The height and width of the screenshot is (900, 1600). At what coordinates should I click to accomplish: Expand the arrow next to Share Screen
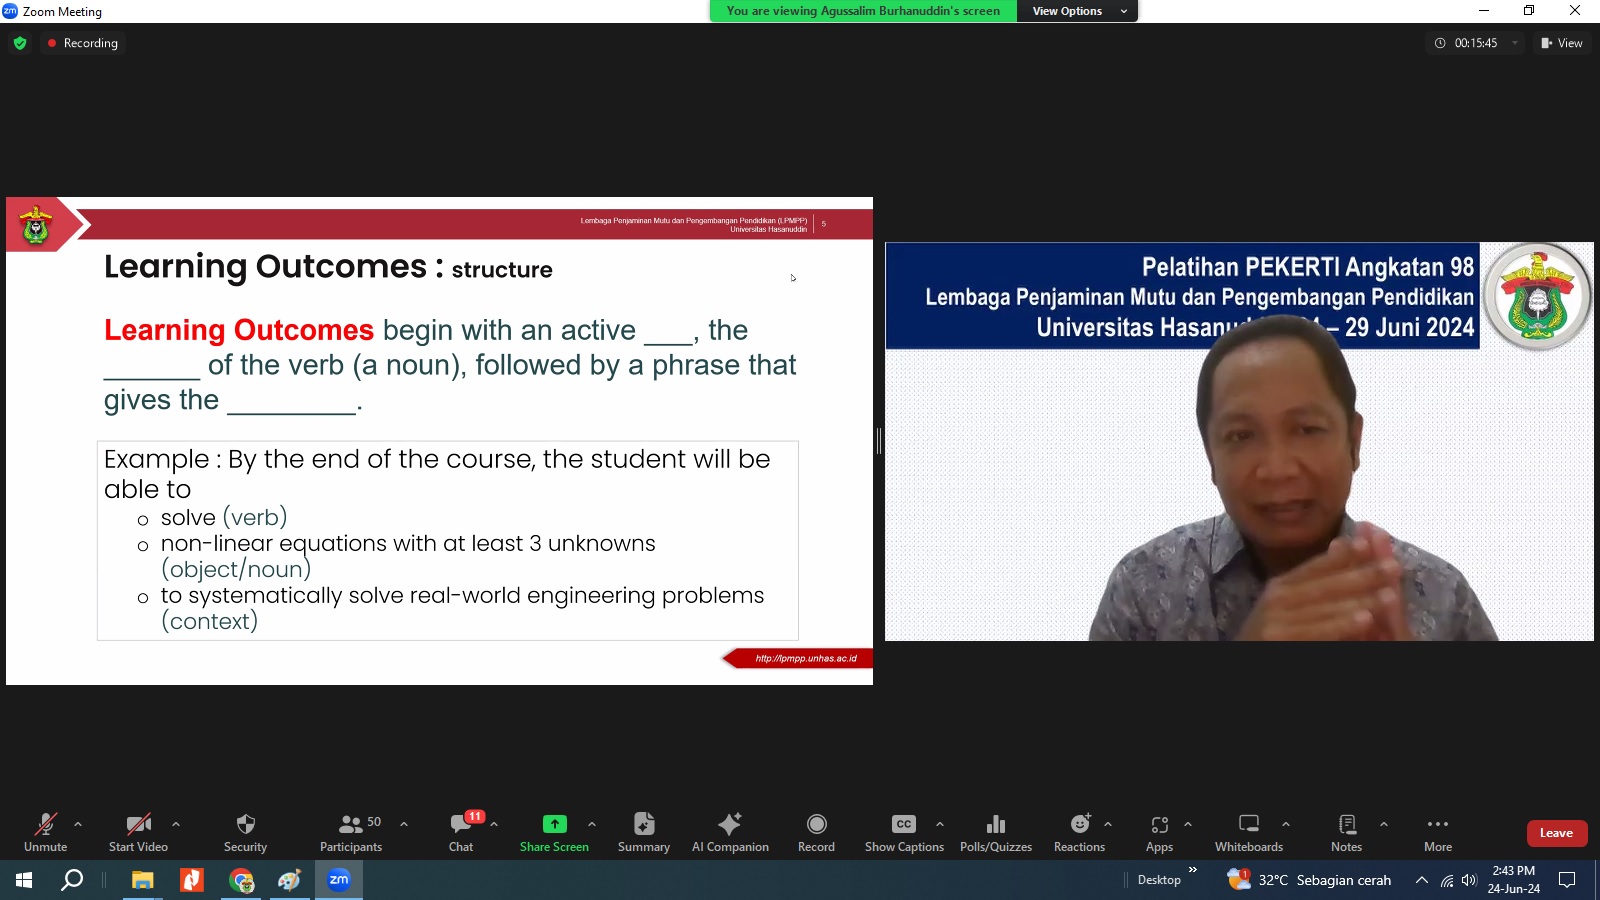click(592, 824)
